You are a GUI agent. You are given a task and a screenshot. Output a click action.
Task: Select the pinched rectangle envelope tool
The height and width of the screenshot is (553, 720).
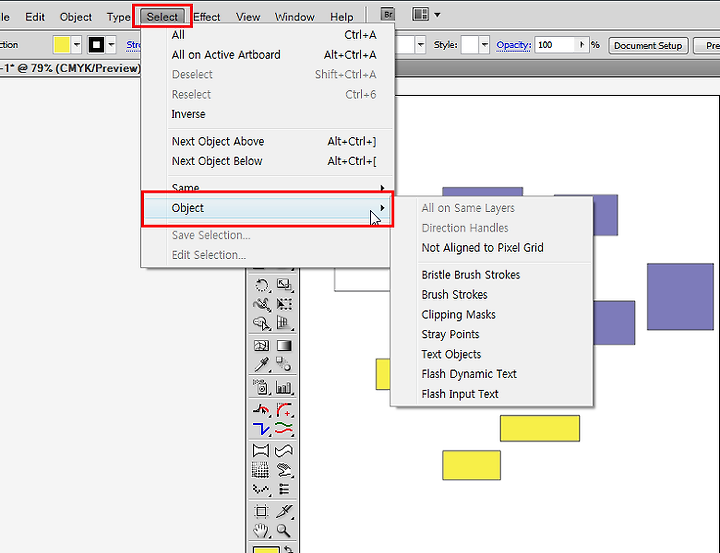[x=261, y=451]
